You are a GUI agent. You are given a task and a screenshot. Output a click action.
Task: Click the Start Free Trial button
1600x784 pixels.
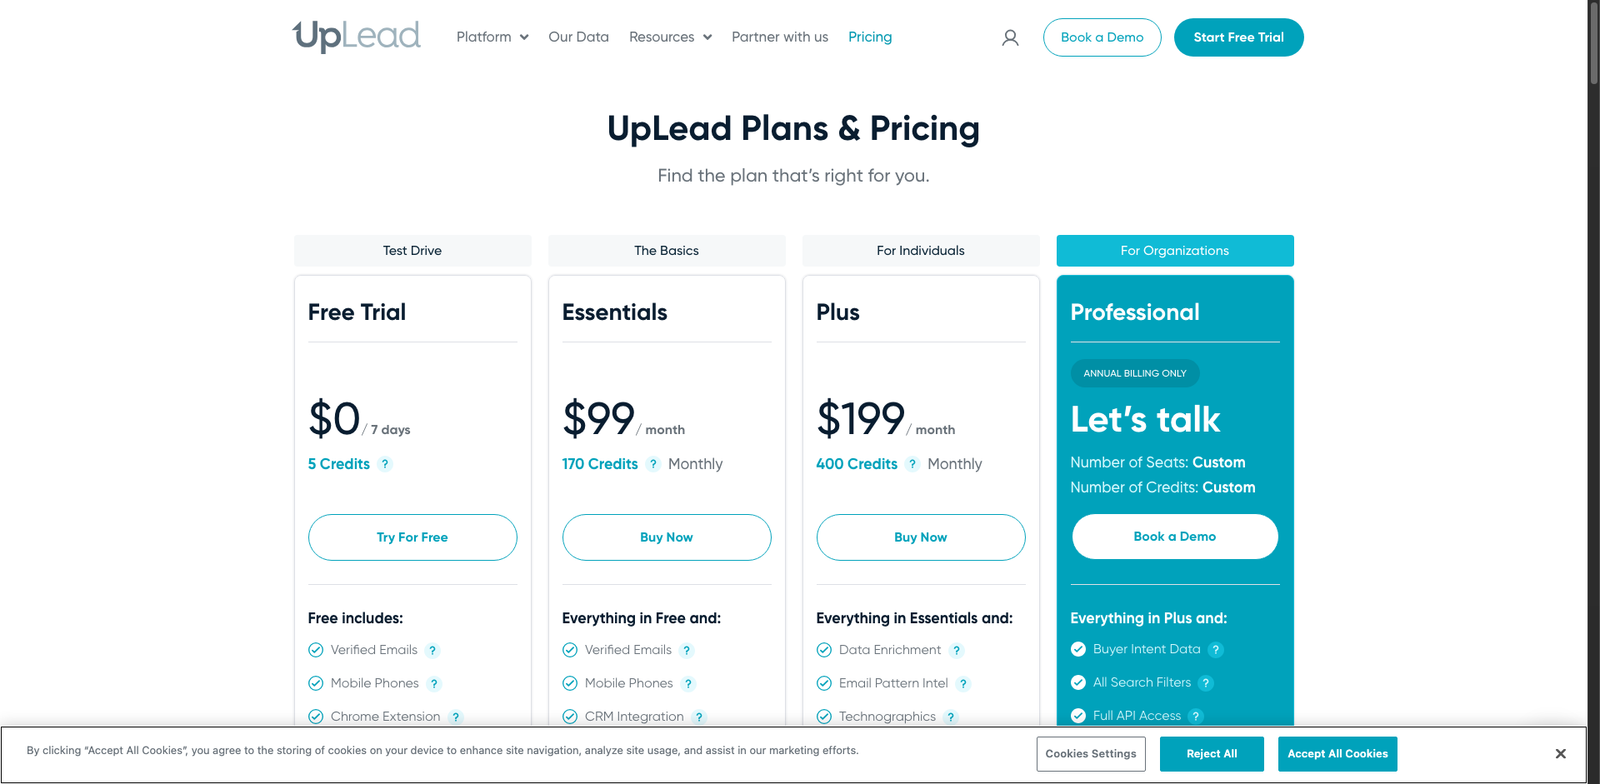point(1238,37)
